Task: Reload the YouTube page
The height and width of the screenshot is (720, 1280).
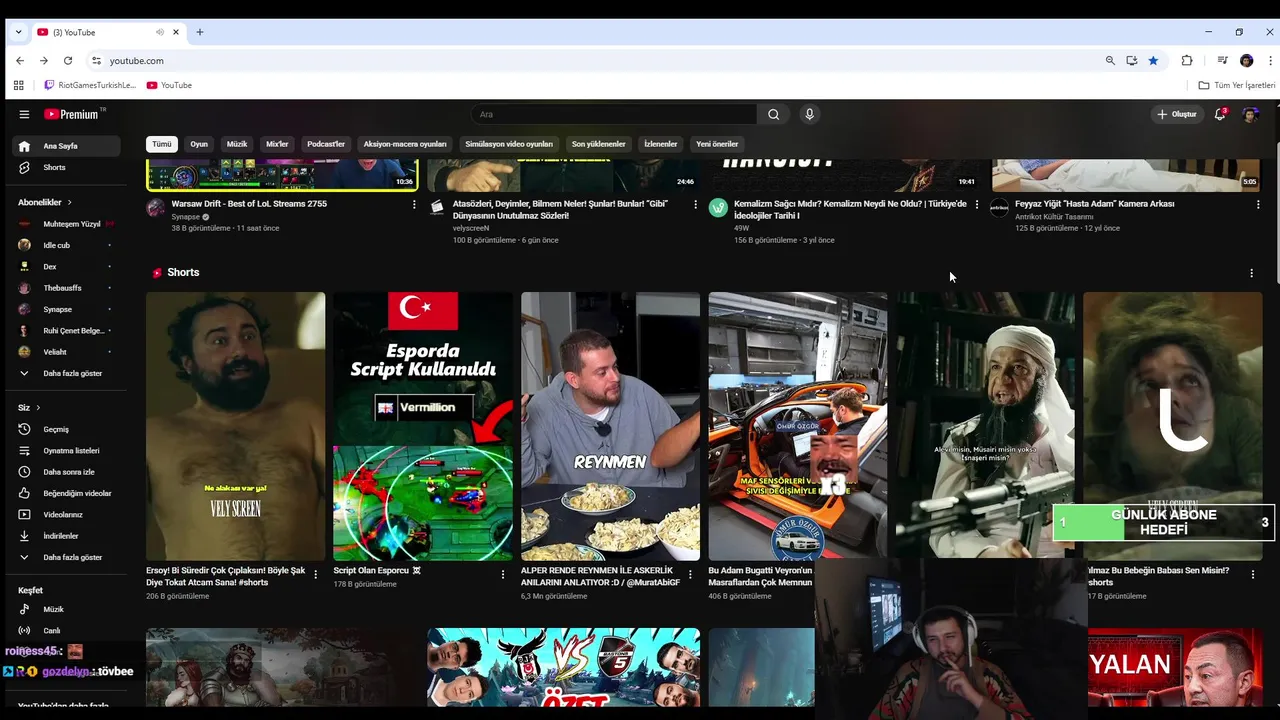Action: pos(67,61)
